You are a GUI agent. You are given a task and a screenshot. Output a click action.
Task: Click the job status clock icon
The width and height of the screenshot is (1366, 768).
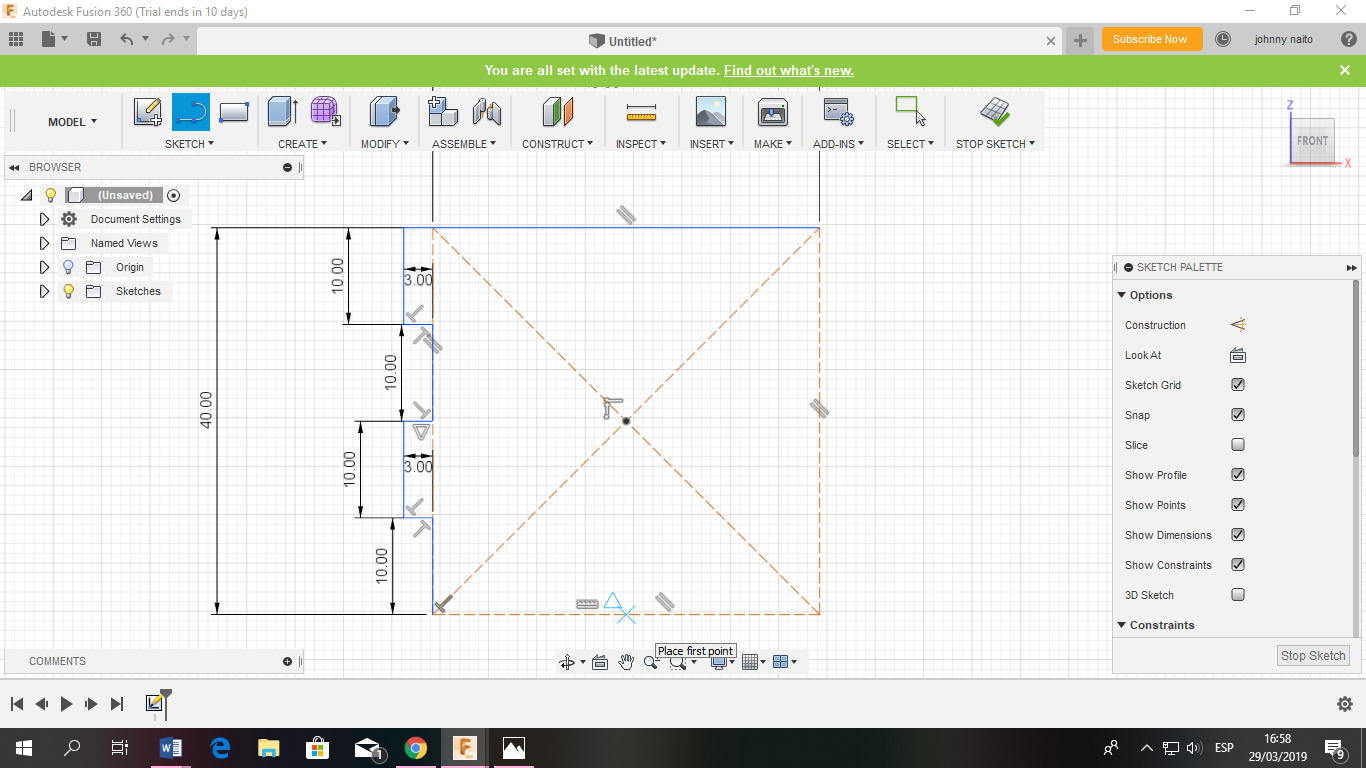pos(1223,40)
